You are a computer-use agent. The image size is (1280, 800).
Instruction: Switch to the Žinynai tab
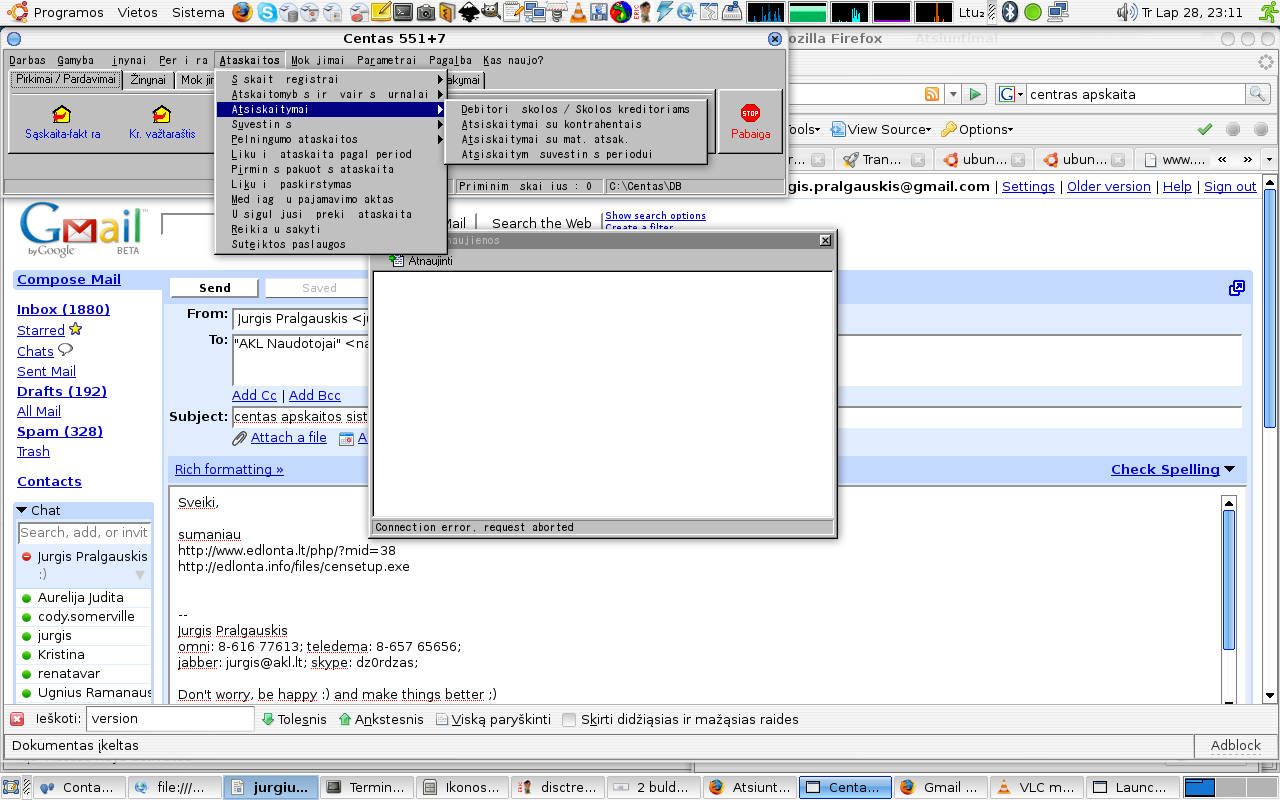point(148,80)
